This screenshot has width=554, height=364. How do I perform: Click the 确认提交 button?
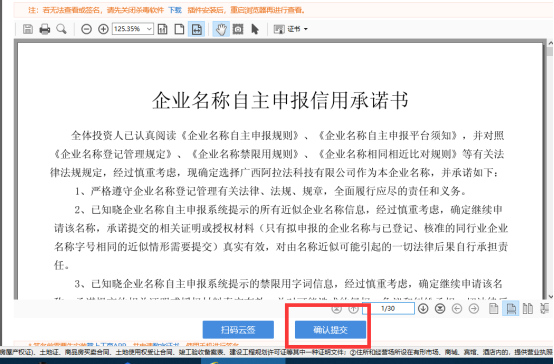click(x=330, y=330)
